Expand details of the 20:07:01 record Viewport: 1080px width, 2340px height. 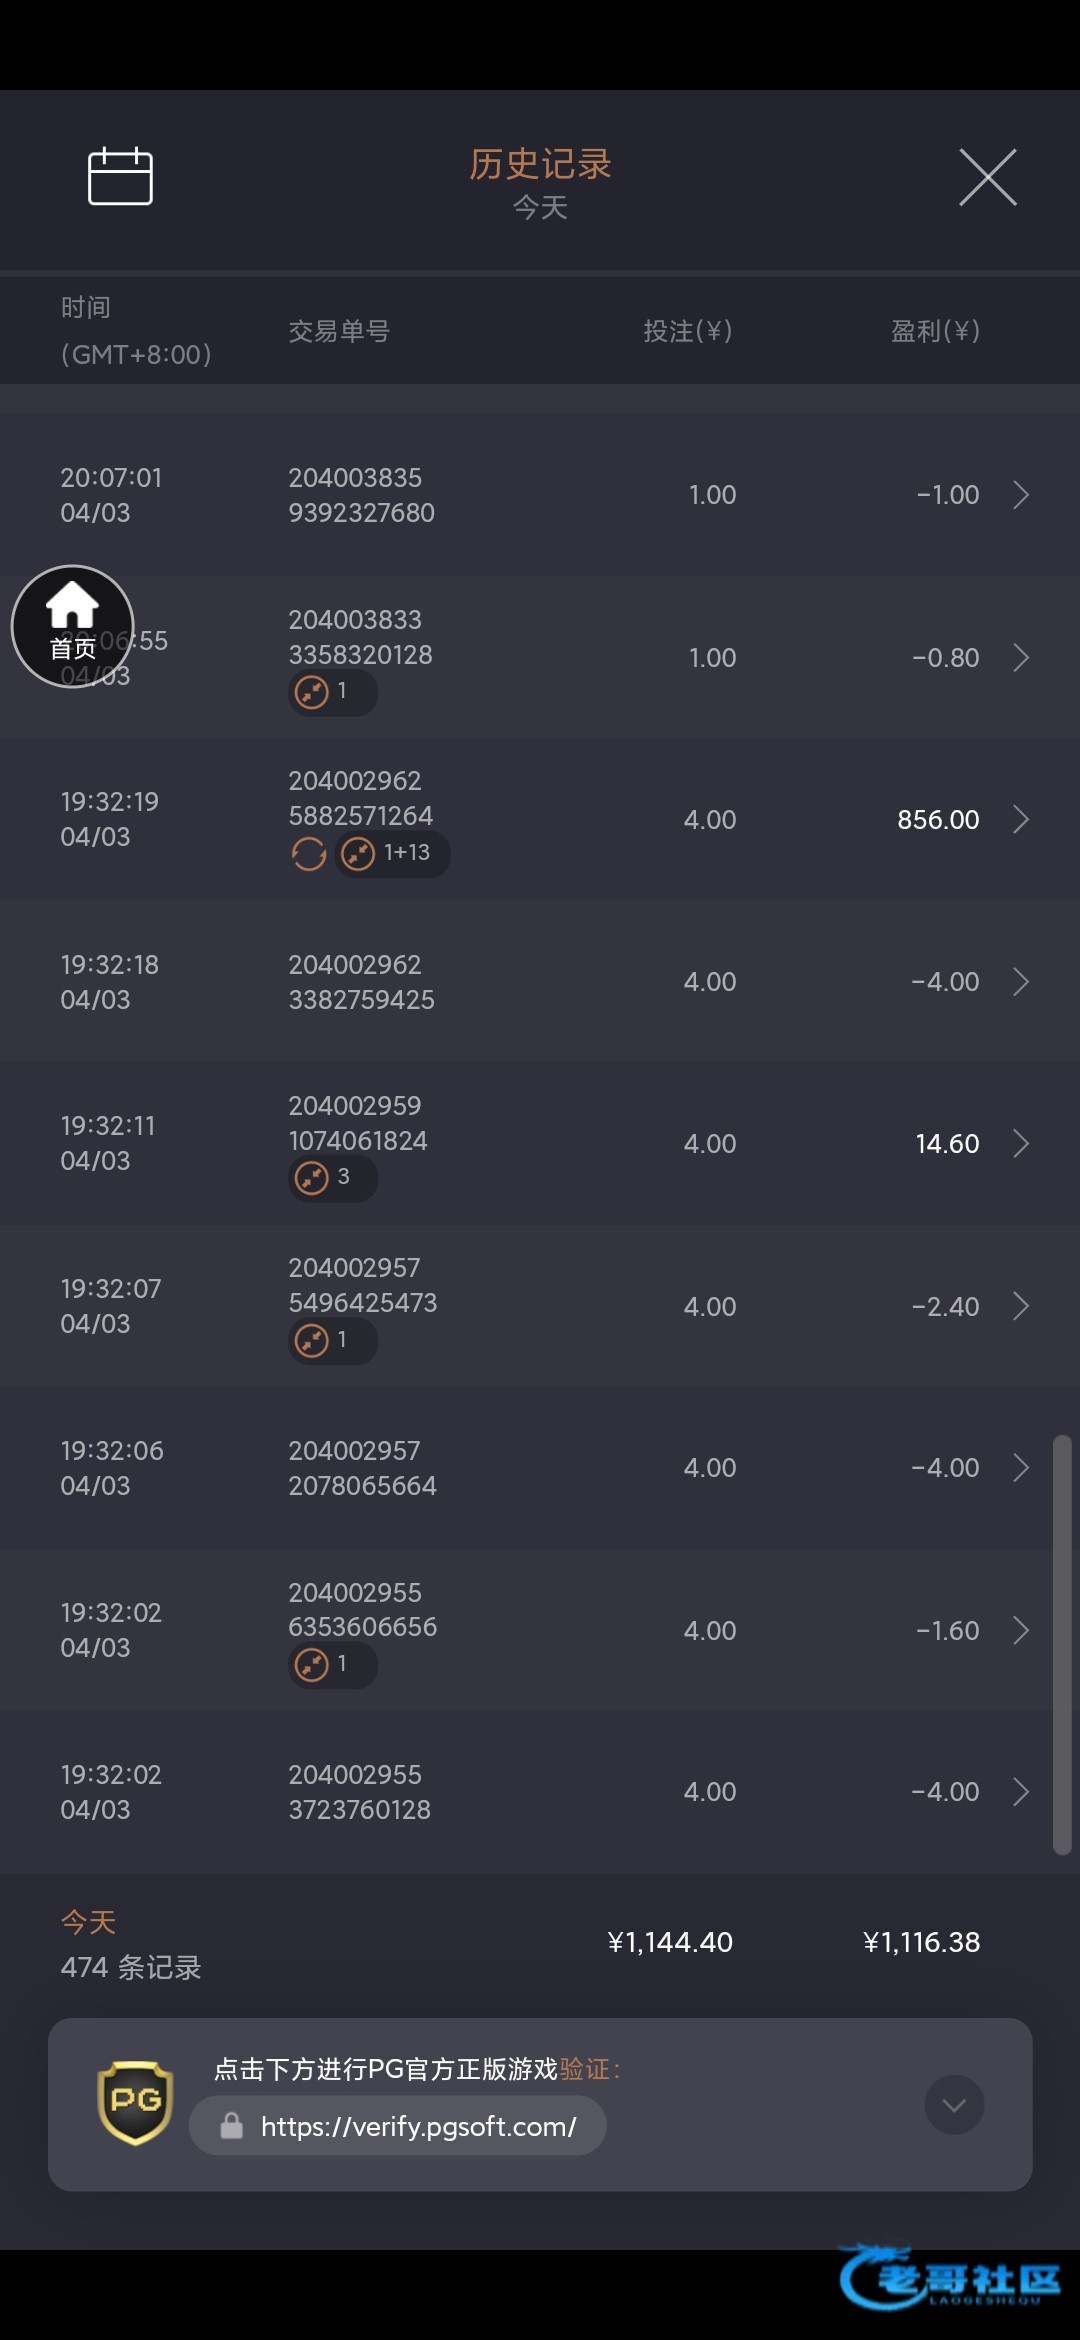[1020, 495]
